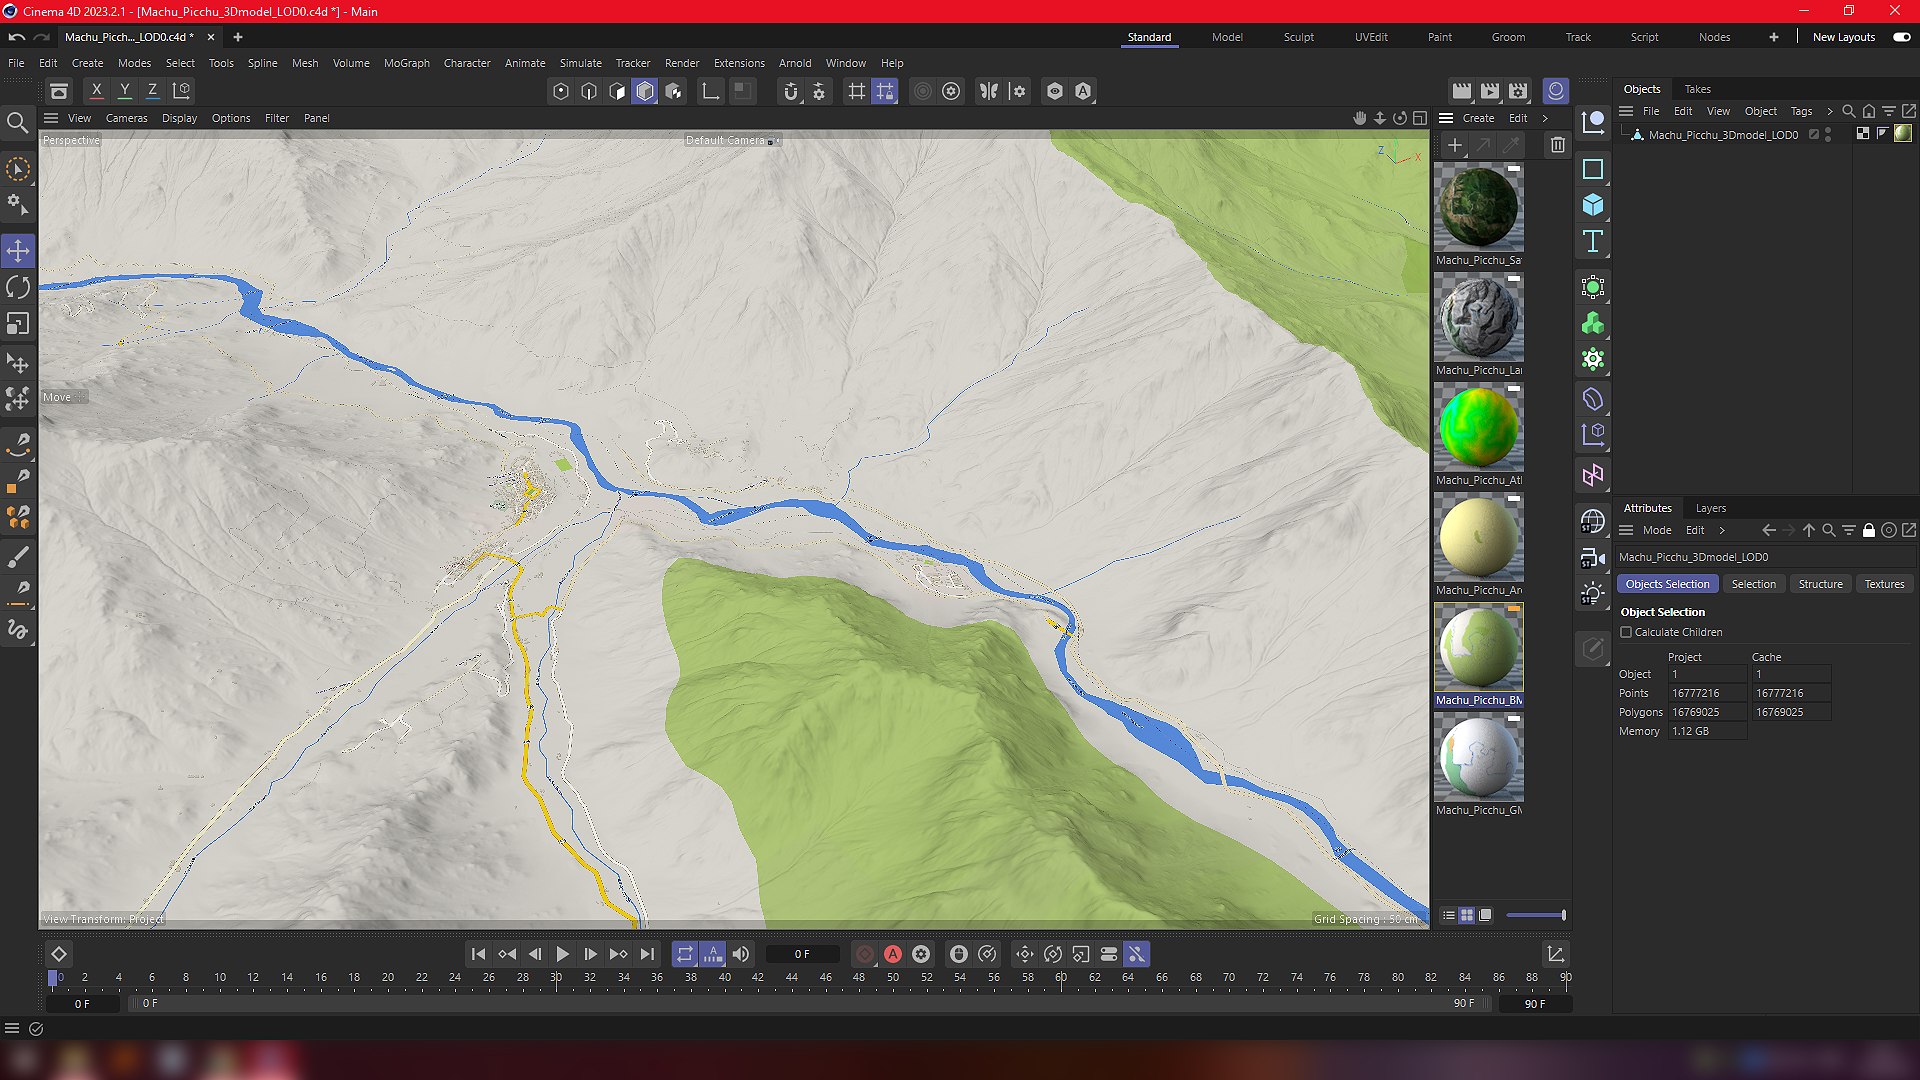
Task: Enable Calculate Children checkbox
Action: pyautogui.click(x=1626, y=632)
